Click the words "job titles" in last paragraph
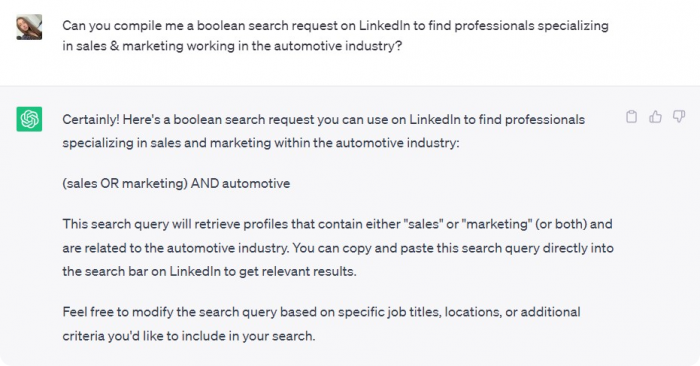 pyautogui.click(x=414, y=312)
